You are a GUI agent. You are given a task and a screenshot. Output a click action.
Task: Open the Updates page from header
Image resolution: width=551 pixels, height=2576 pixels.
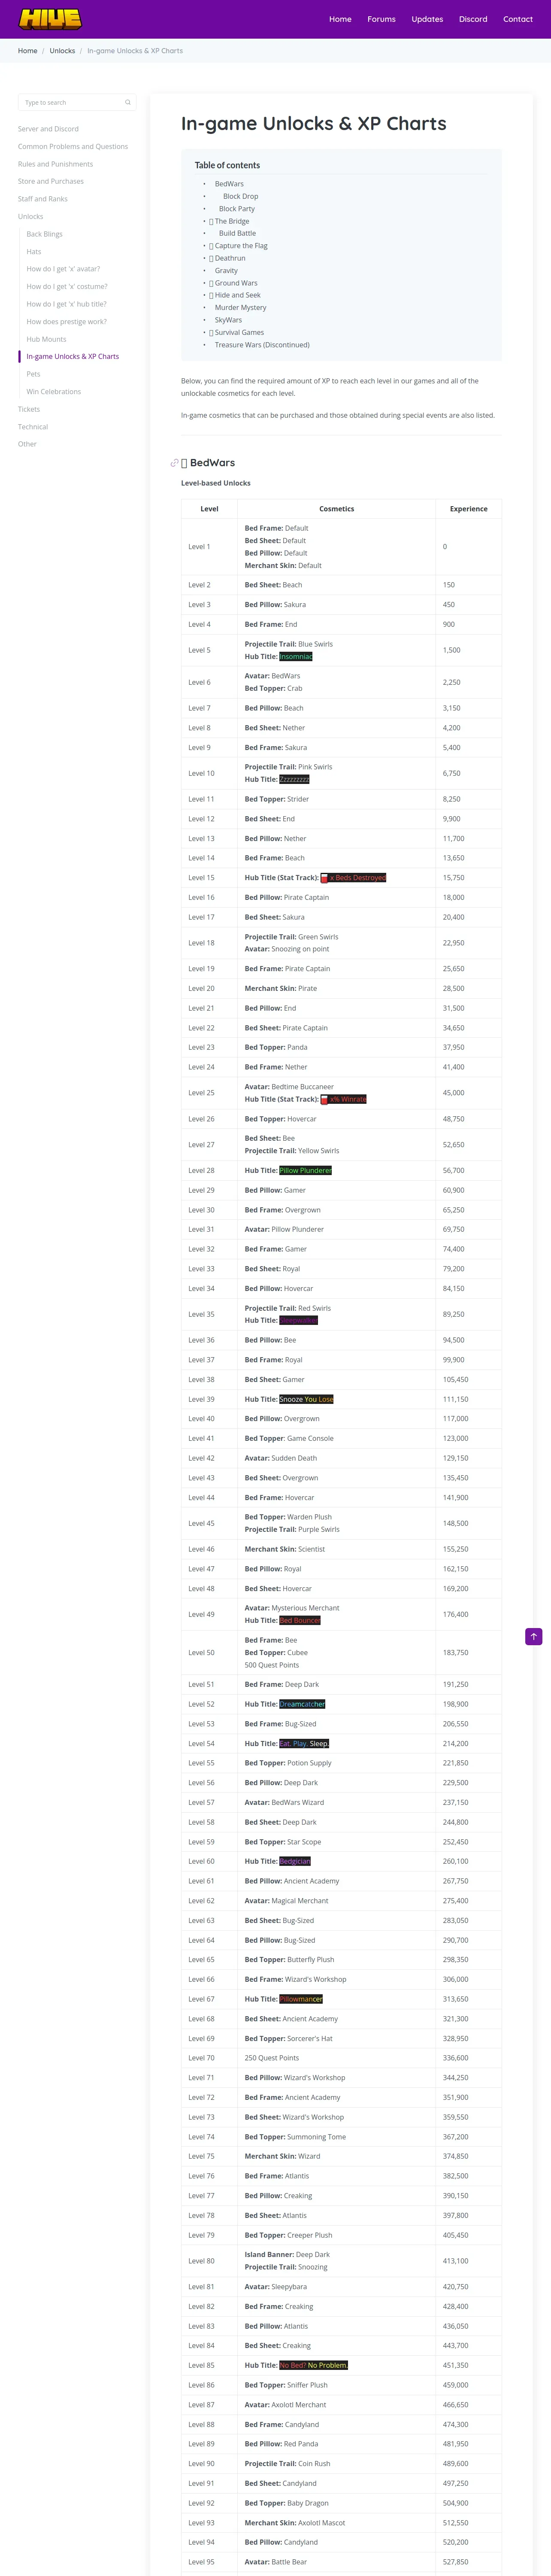tap(427, 19)
